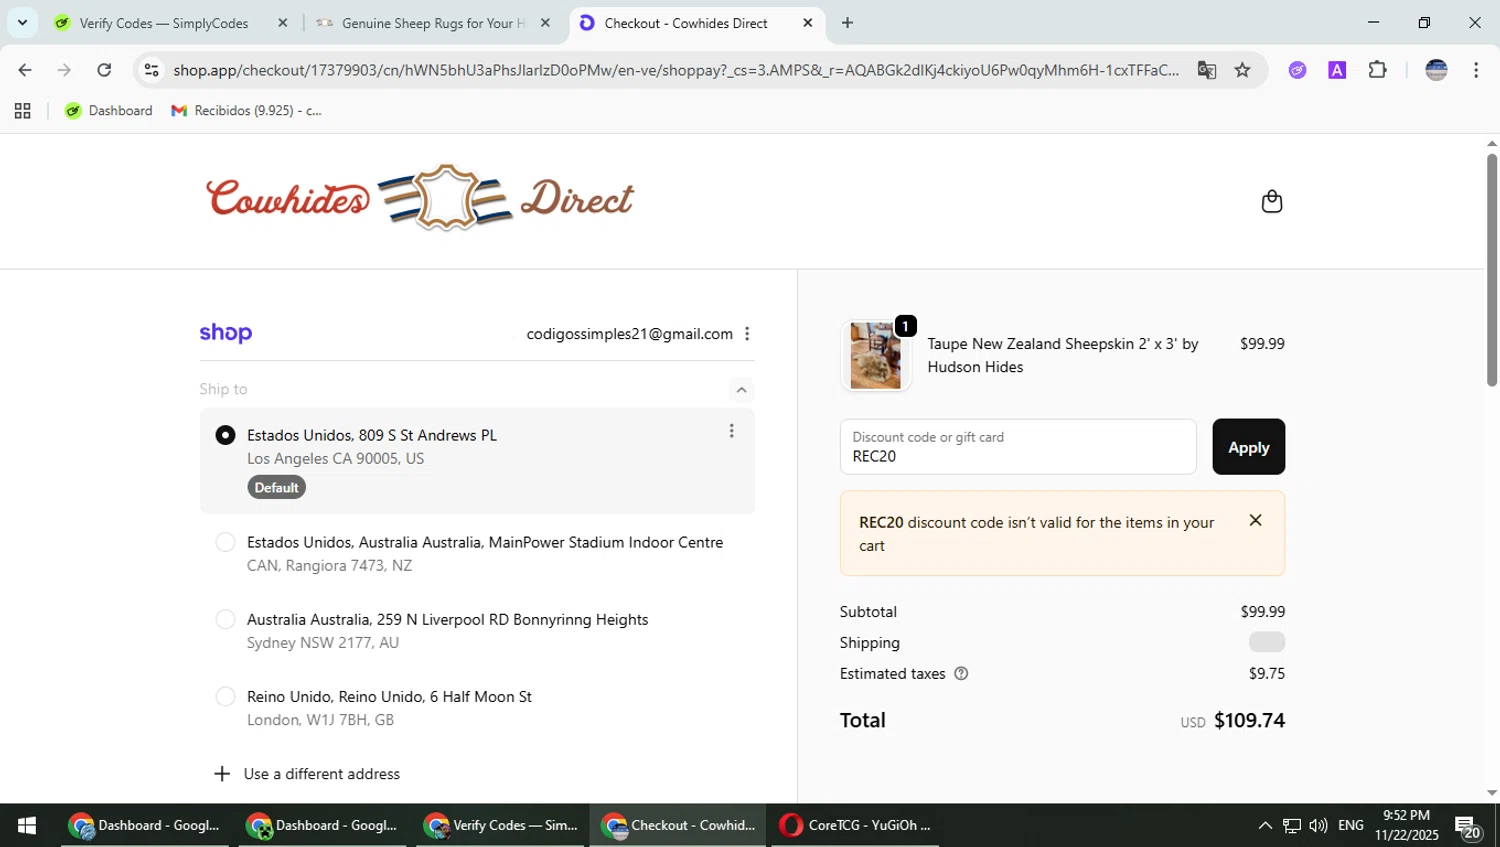Click the discount code input field
Viewport: 1500px width, 847px height.
click(x=1018, y=447)
